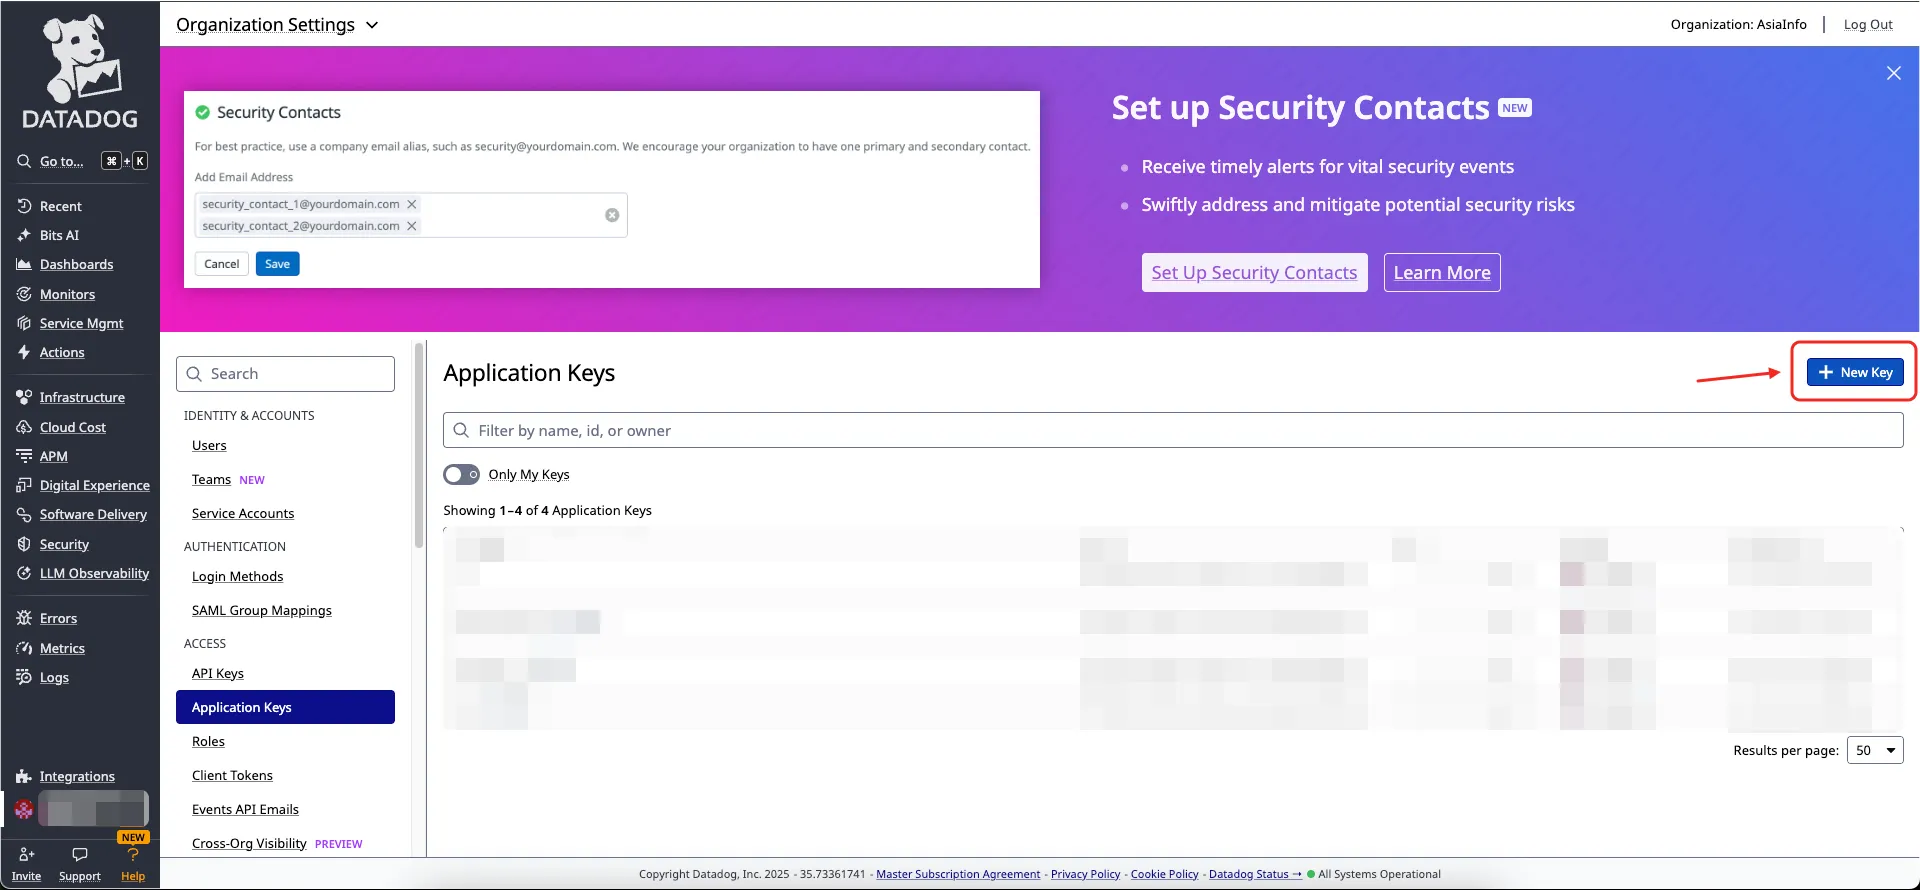Focus the Filter by name, id, or owner field
Screen dimensions: 1920x890
click(x=1172, y=430)
